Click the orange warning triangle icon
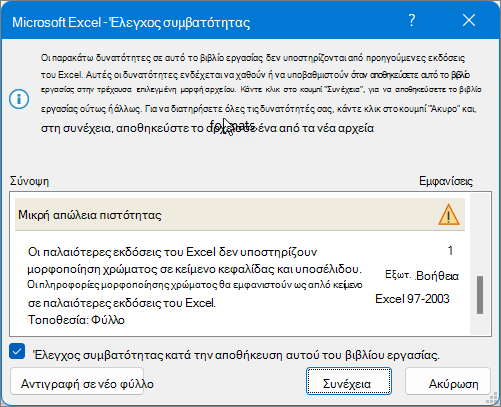The width and height of the screenshot is (501, 407). [x=449, y=214]
